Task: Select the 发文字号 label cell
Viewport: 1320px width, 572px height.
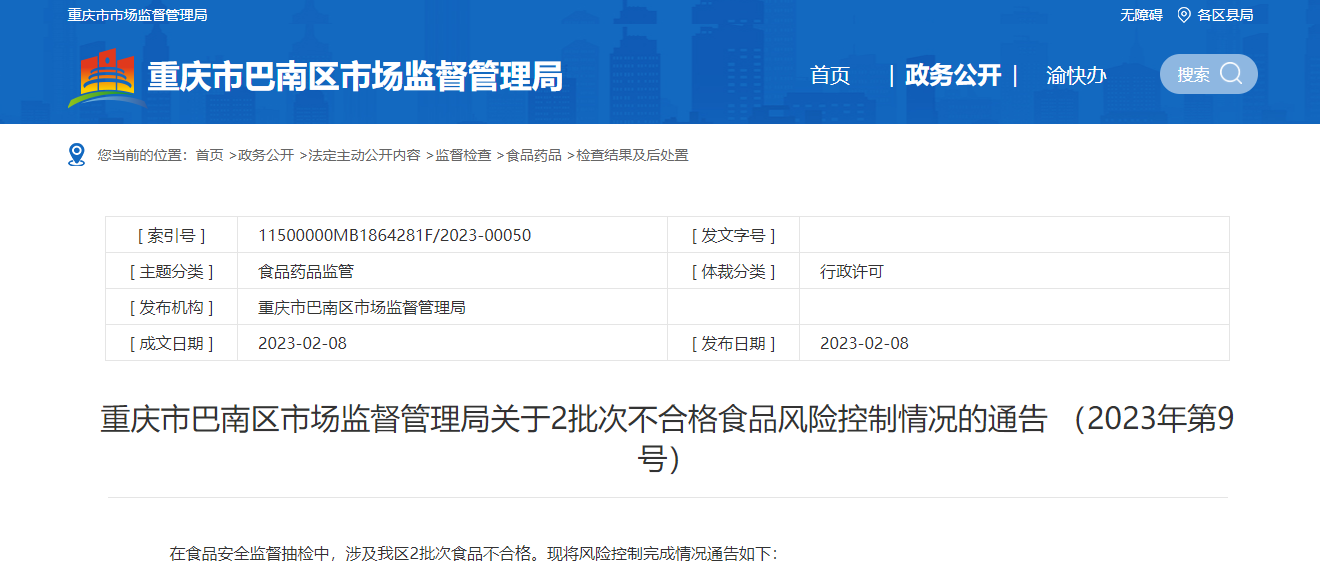Action: point(733,235)
